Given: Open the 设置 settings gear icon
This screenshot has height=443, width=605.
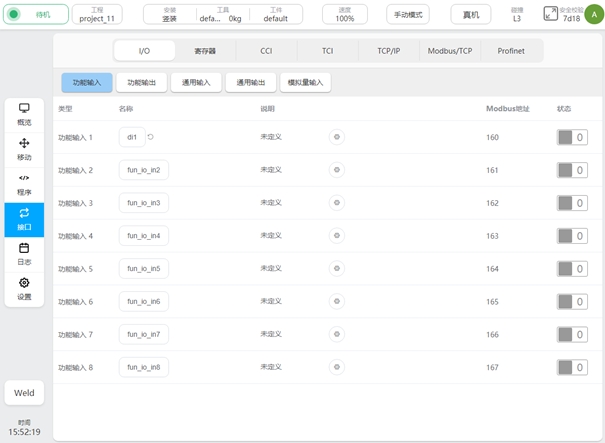Looking at the screenshot, I should 24,288.
